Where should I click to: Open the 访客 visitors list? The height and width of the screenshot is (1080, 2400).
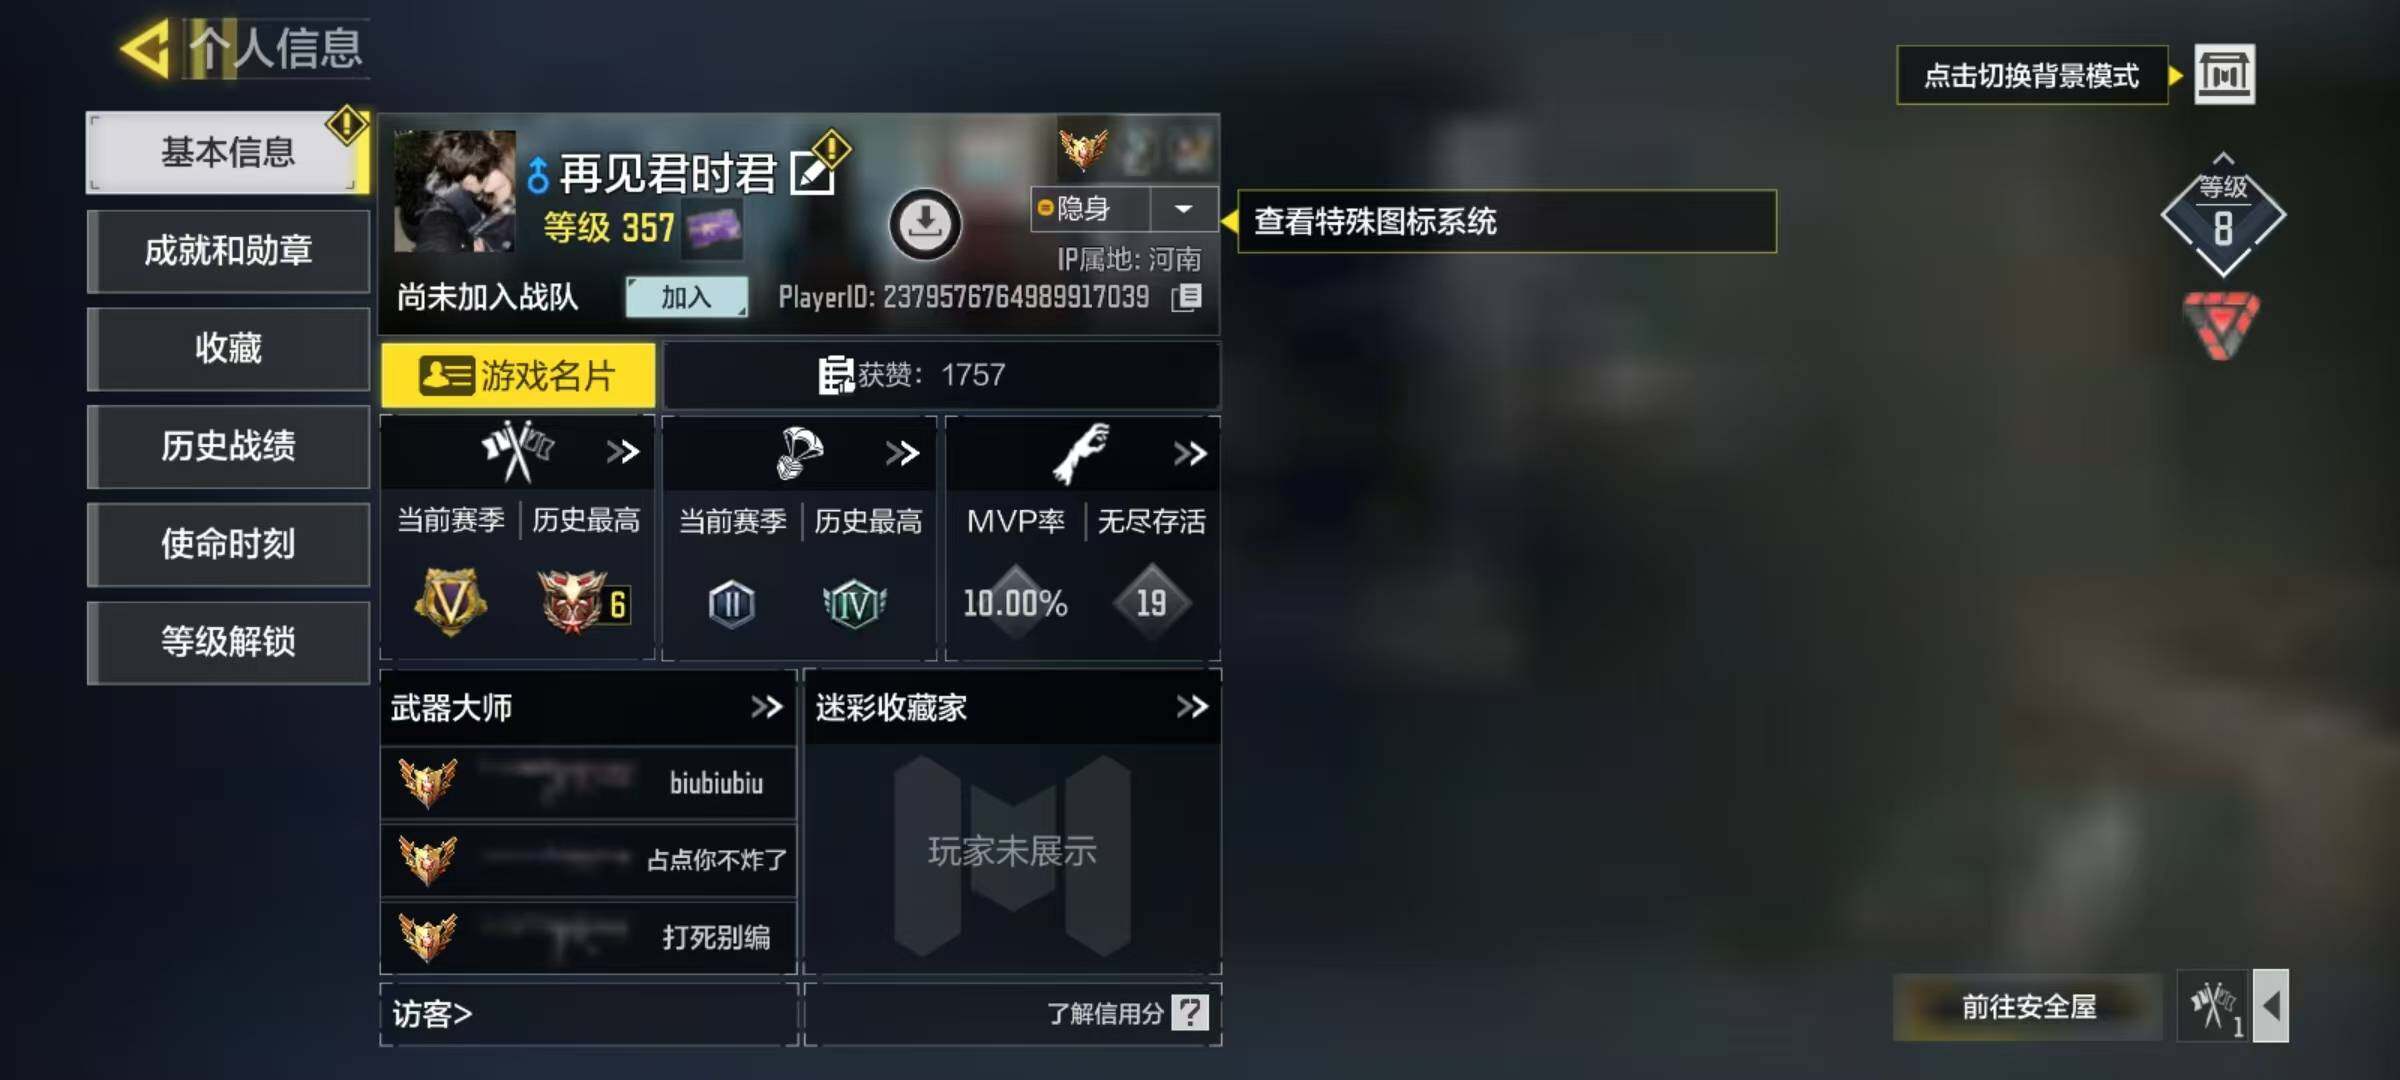pos(432,1014)
